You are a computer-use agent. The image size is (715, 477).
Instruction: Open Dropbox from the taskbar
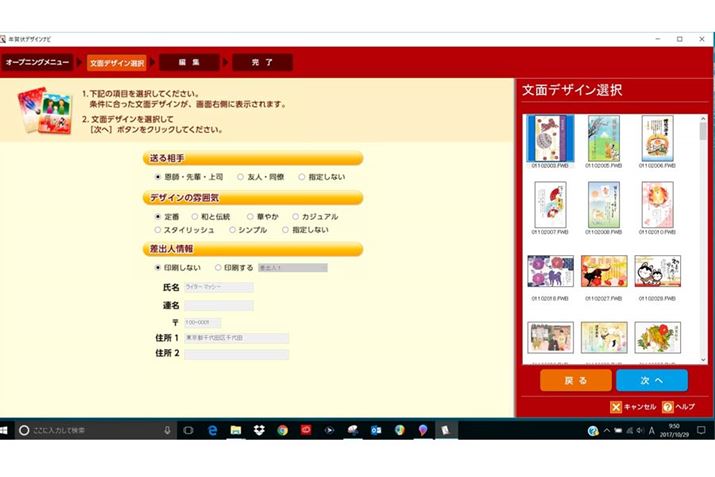coord(259,430)
